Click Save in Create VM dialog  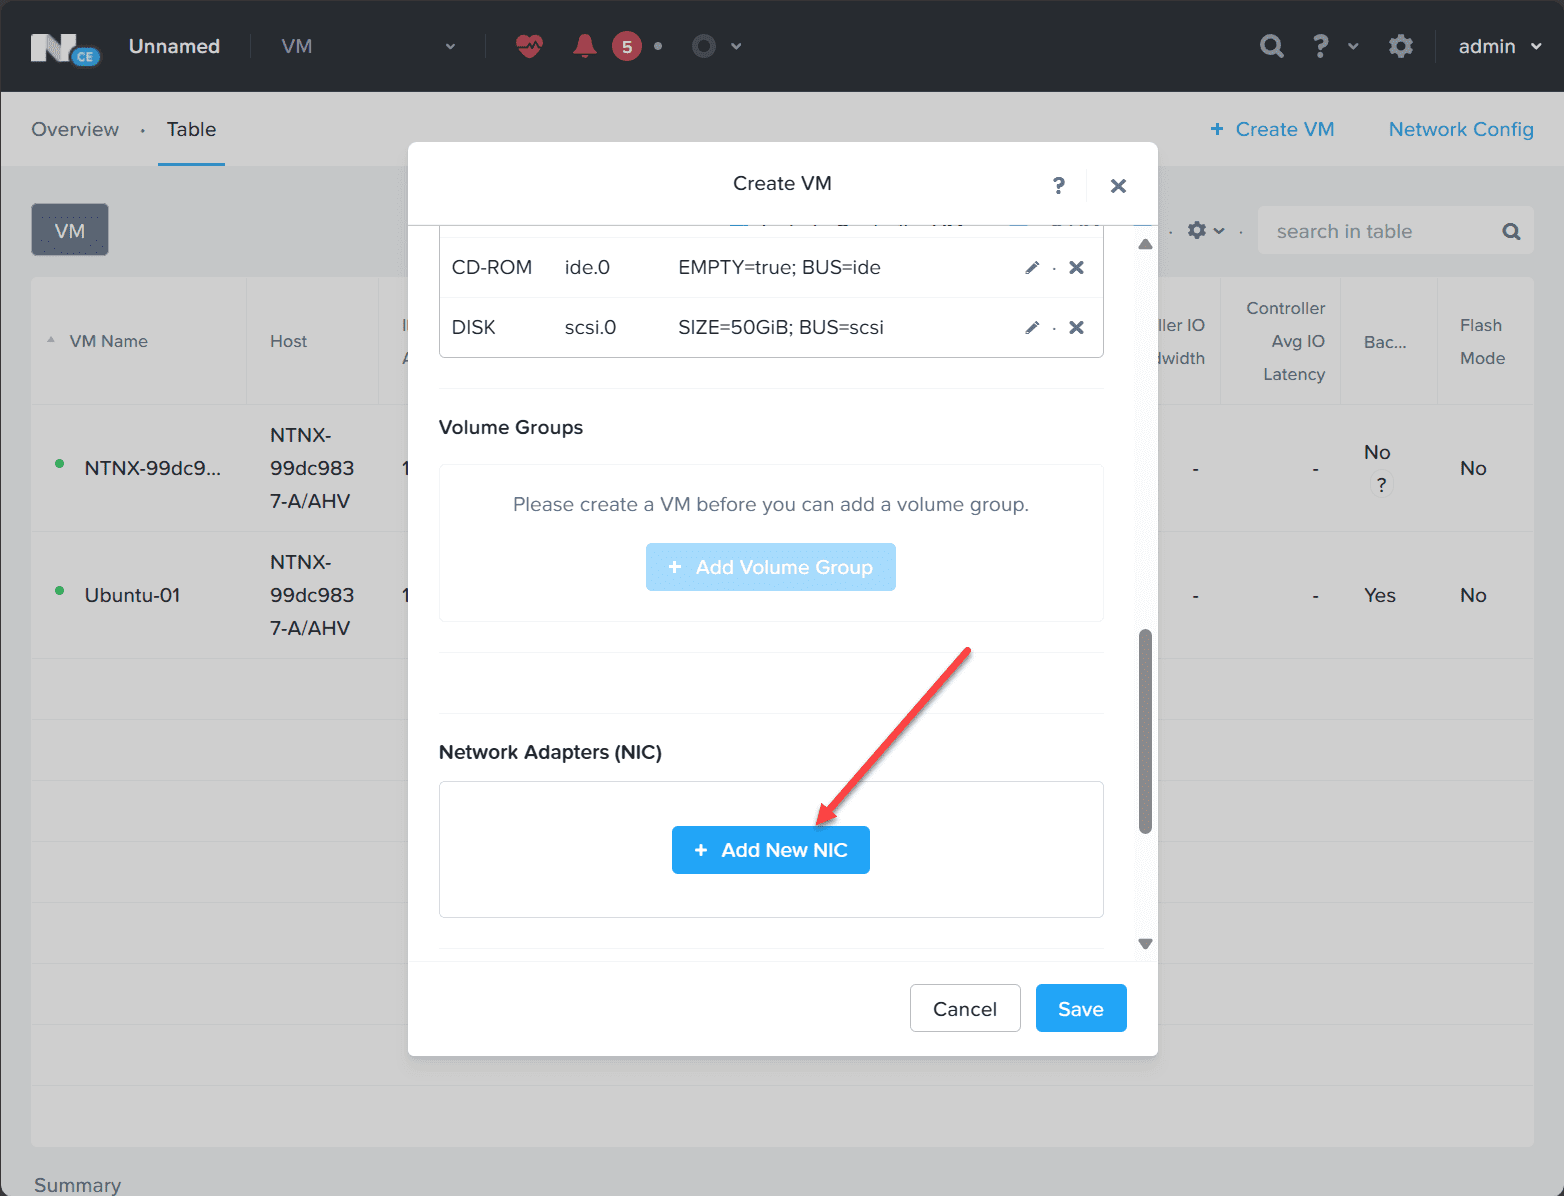click(1081, 1008)
